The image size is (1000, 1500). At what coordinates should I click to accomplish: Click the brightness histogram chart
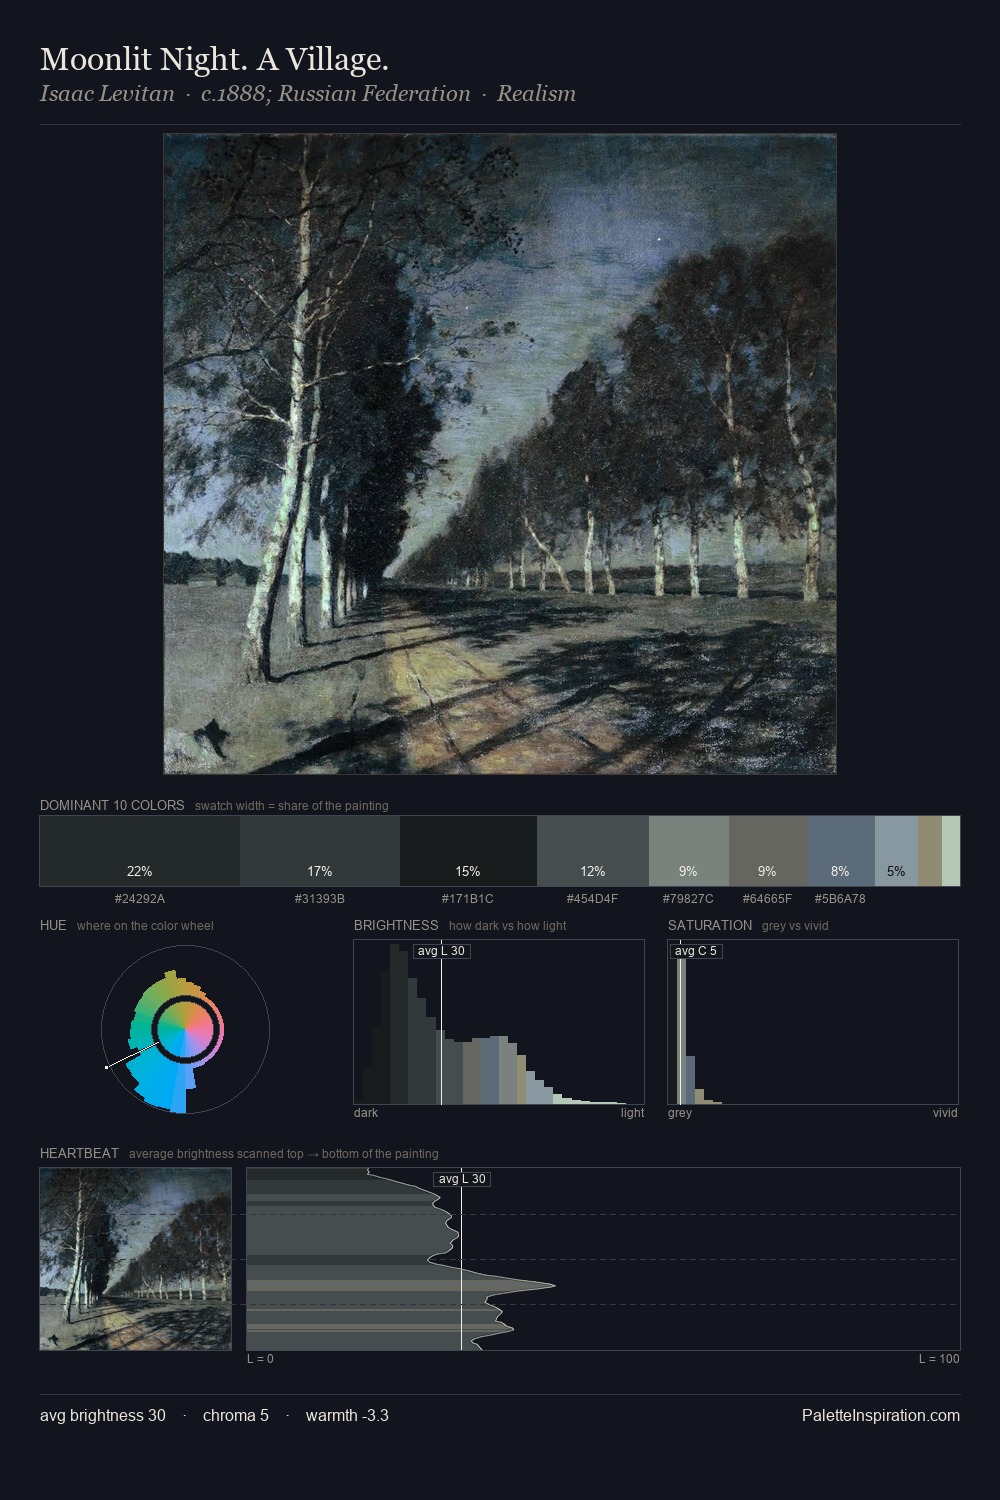coord(499,1022)
